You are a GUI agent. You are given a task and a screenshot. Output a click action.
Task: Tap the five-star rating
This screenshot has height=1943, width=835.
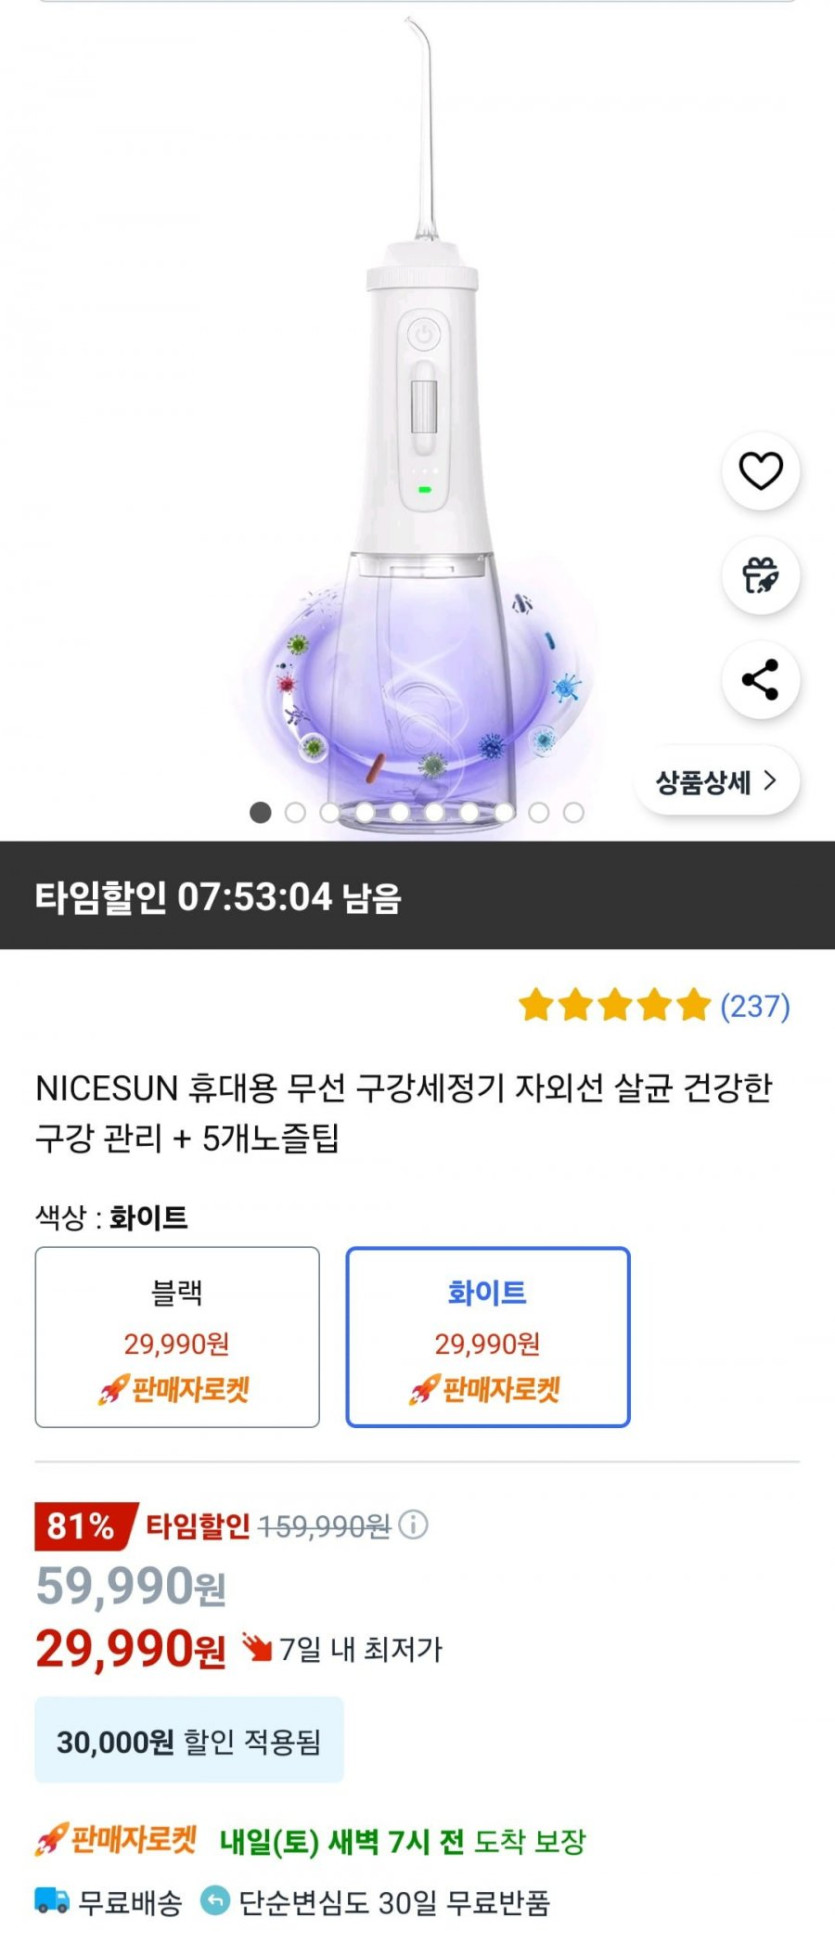(614, 1006)
